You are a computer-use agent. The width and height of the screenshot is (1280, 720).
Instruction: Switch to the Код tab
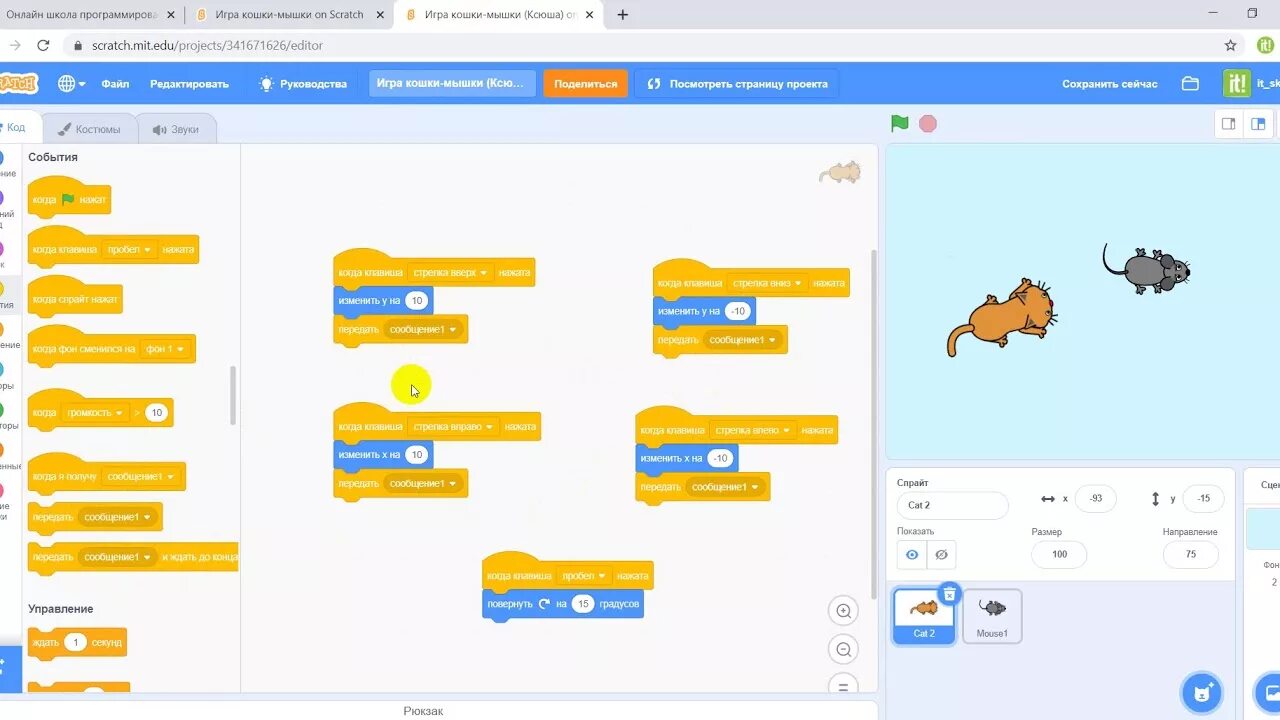pyautogui.click(x=17, y=127)
